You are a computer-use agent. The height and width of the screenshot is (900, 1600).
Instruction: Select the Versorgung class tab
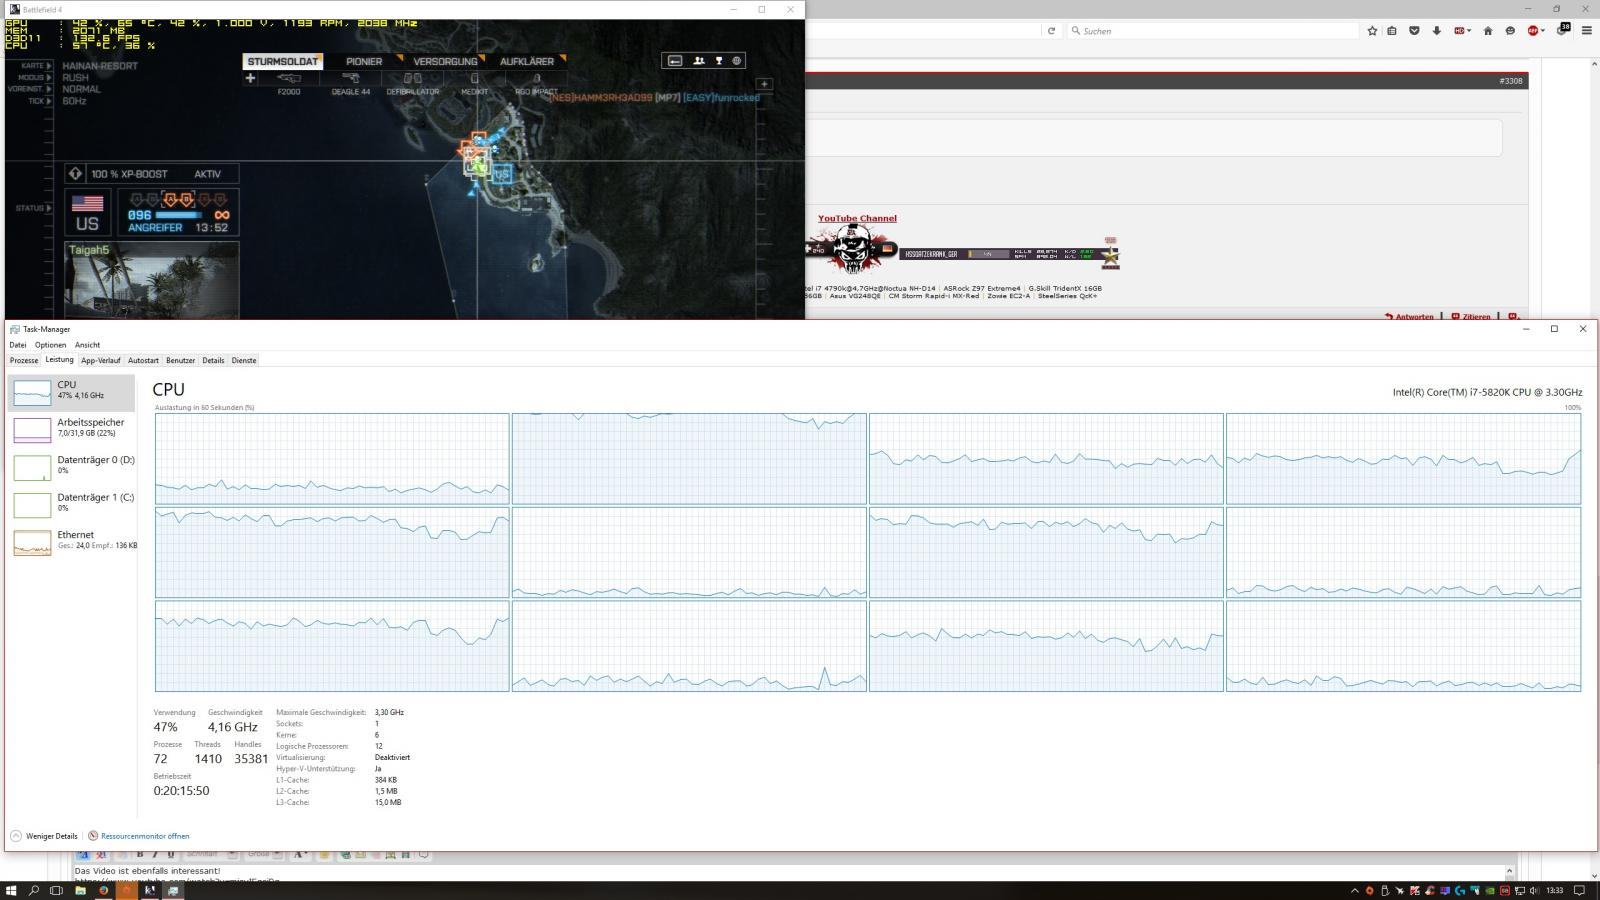tap(446, 61)
